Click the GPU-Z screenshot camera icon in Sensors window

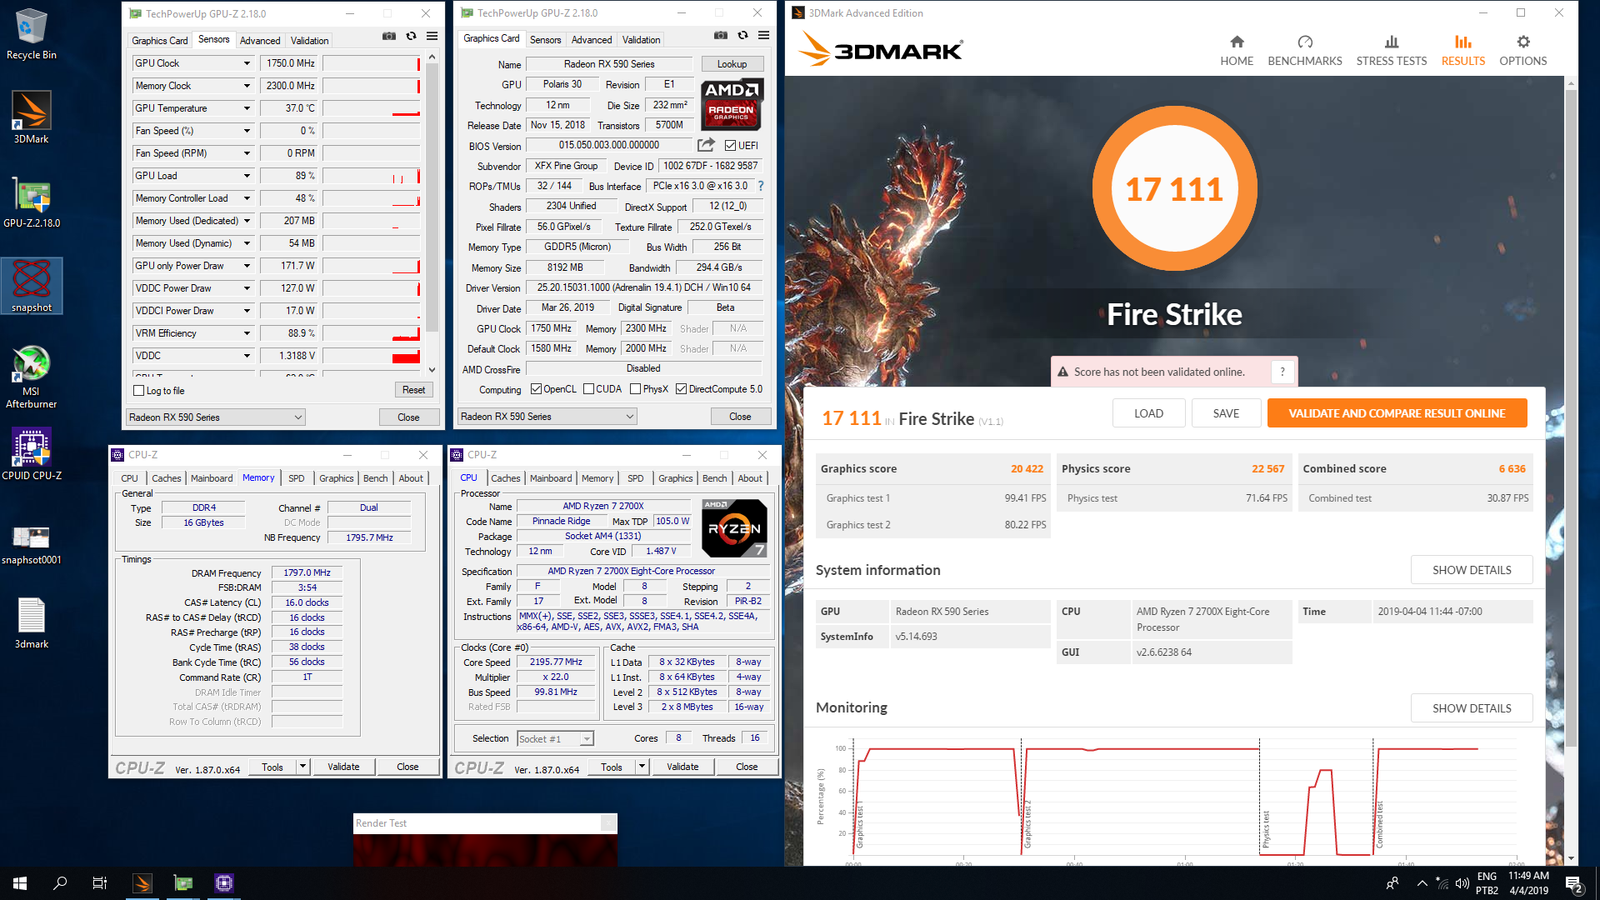pyautogui.click(x=389, y=36)
